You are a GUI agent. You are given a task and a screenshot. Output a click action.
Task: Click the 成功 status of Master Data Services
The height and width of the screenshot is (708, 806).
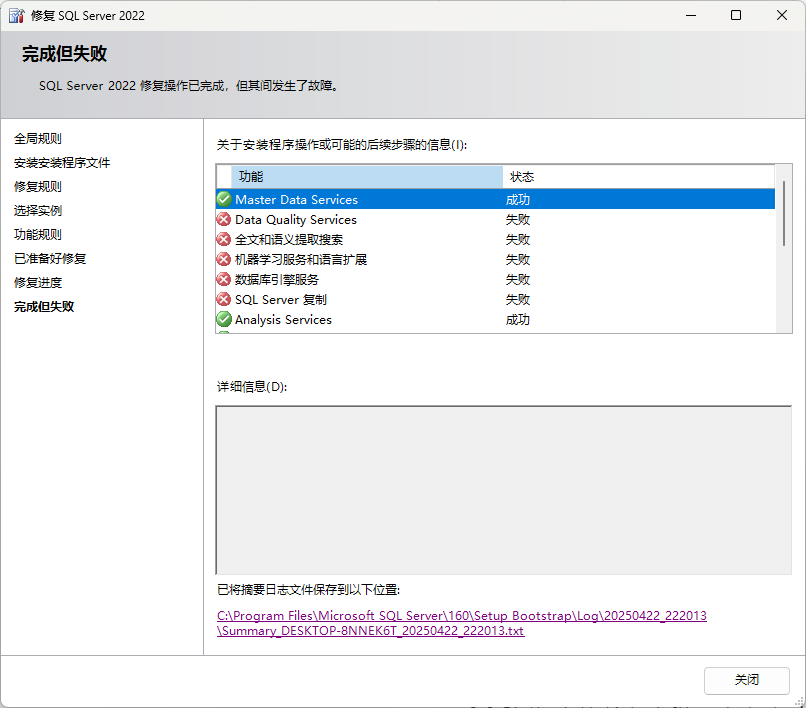click(x=518, y=199)
